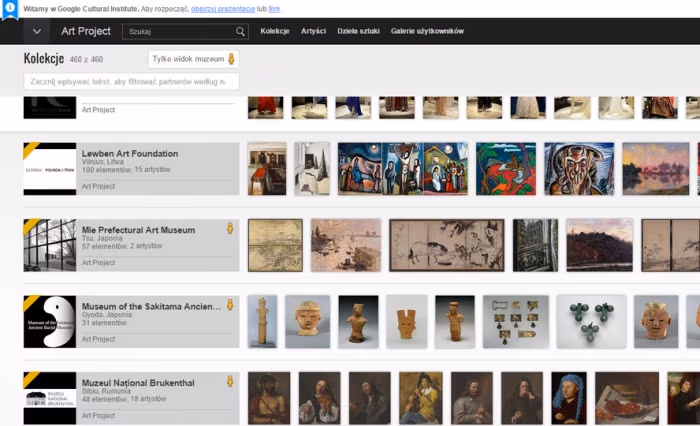This screenshot has width=700, height=426.
Task: Open the three-panel religious painting in Lewben row
Action: coord(403,169)
